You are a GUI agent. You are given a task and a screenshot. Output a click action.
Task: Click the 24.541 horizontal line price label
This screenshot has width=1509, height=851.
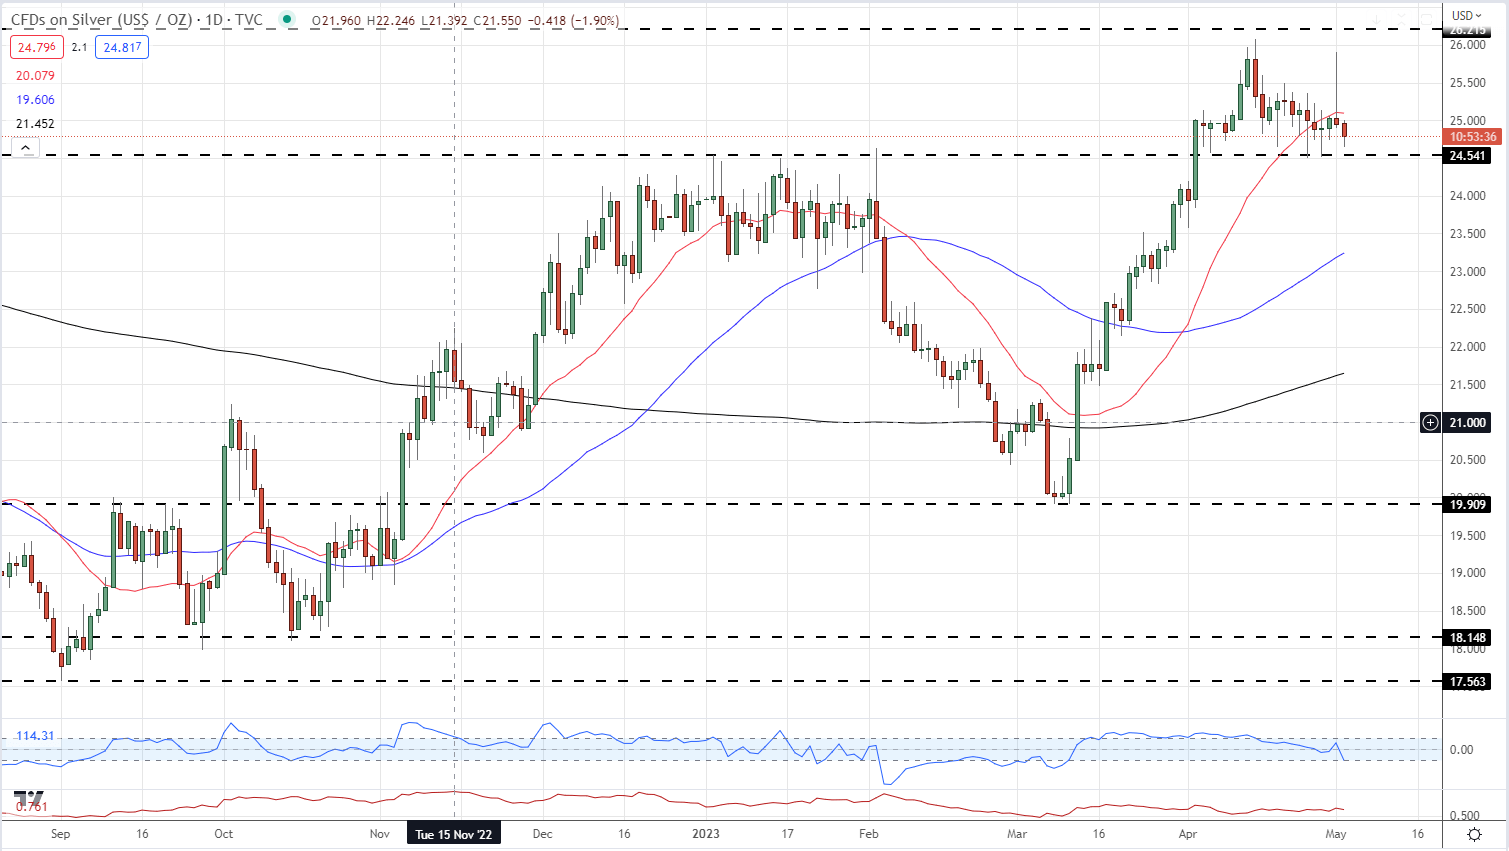click(1467, 156)
